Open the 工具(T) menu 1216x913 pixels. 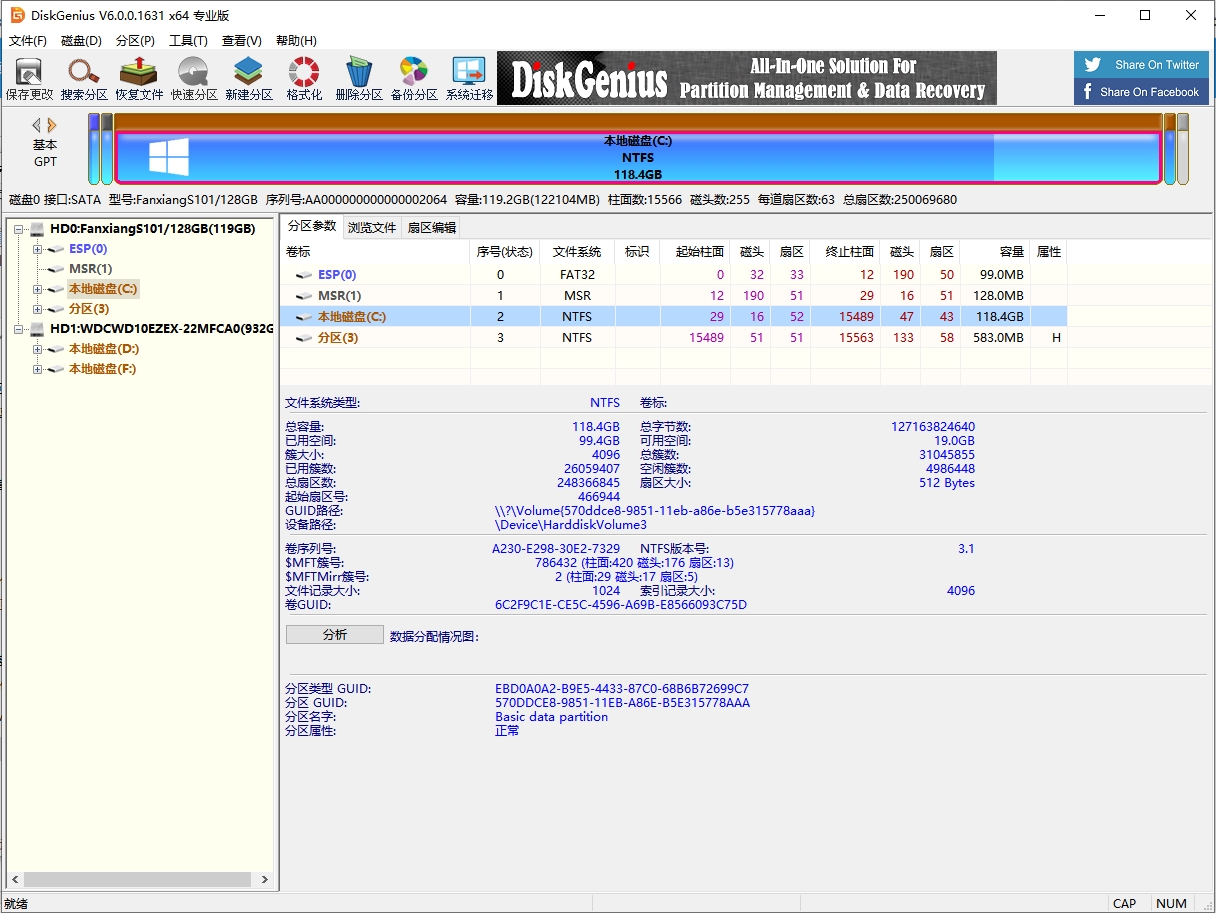click(188, 41)
